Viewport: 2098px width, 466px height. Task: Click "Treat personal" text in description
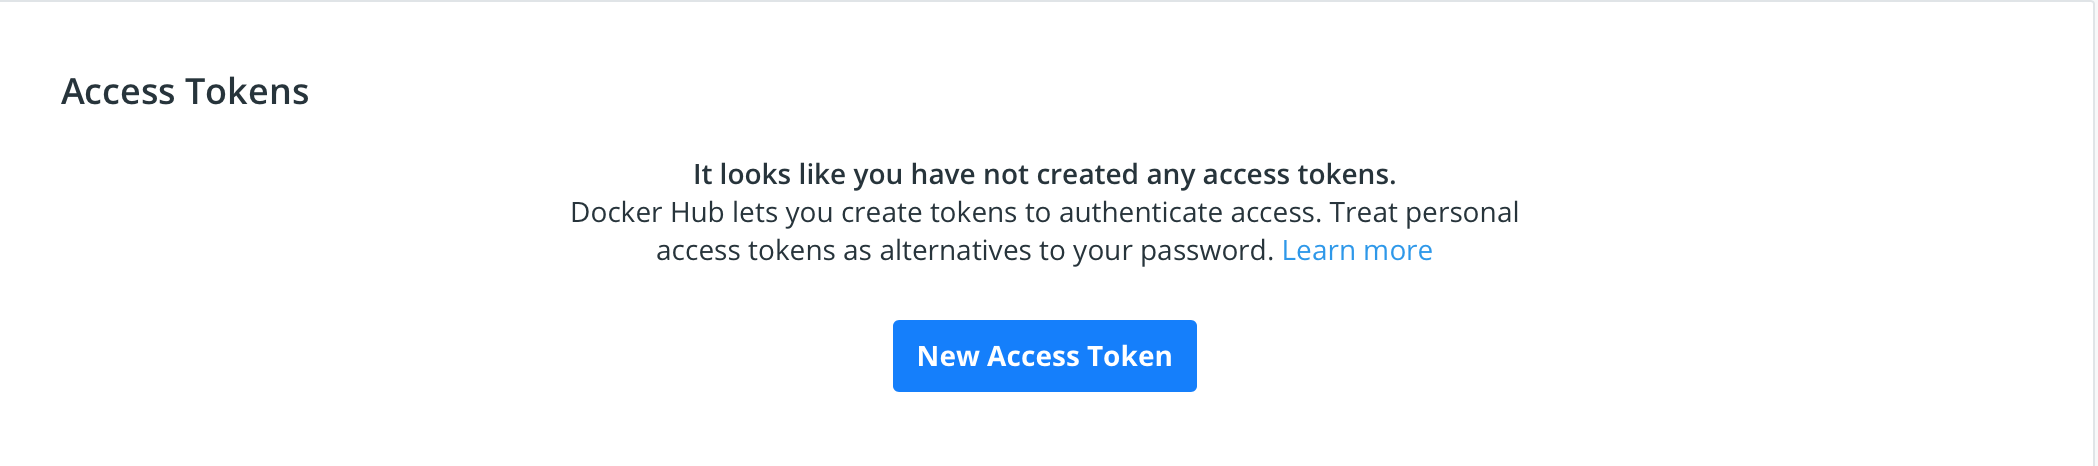point(1423,213)
